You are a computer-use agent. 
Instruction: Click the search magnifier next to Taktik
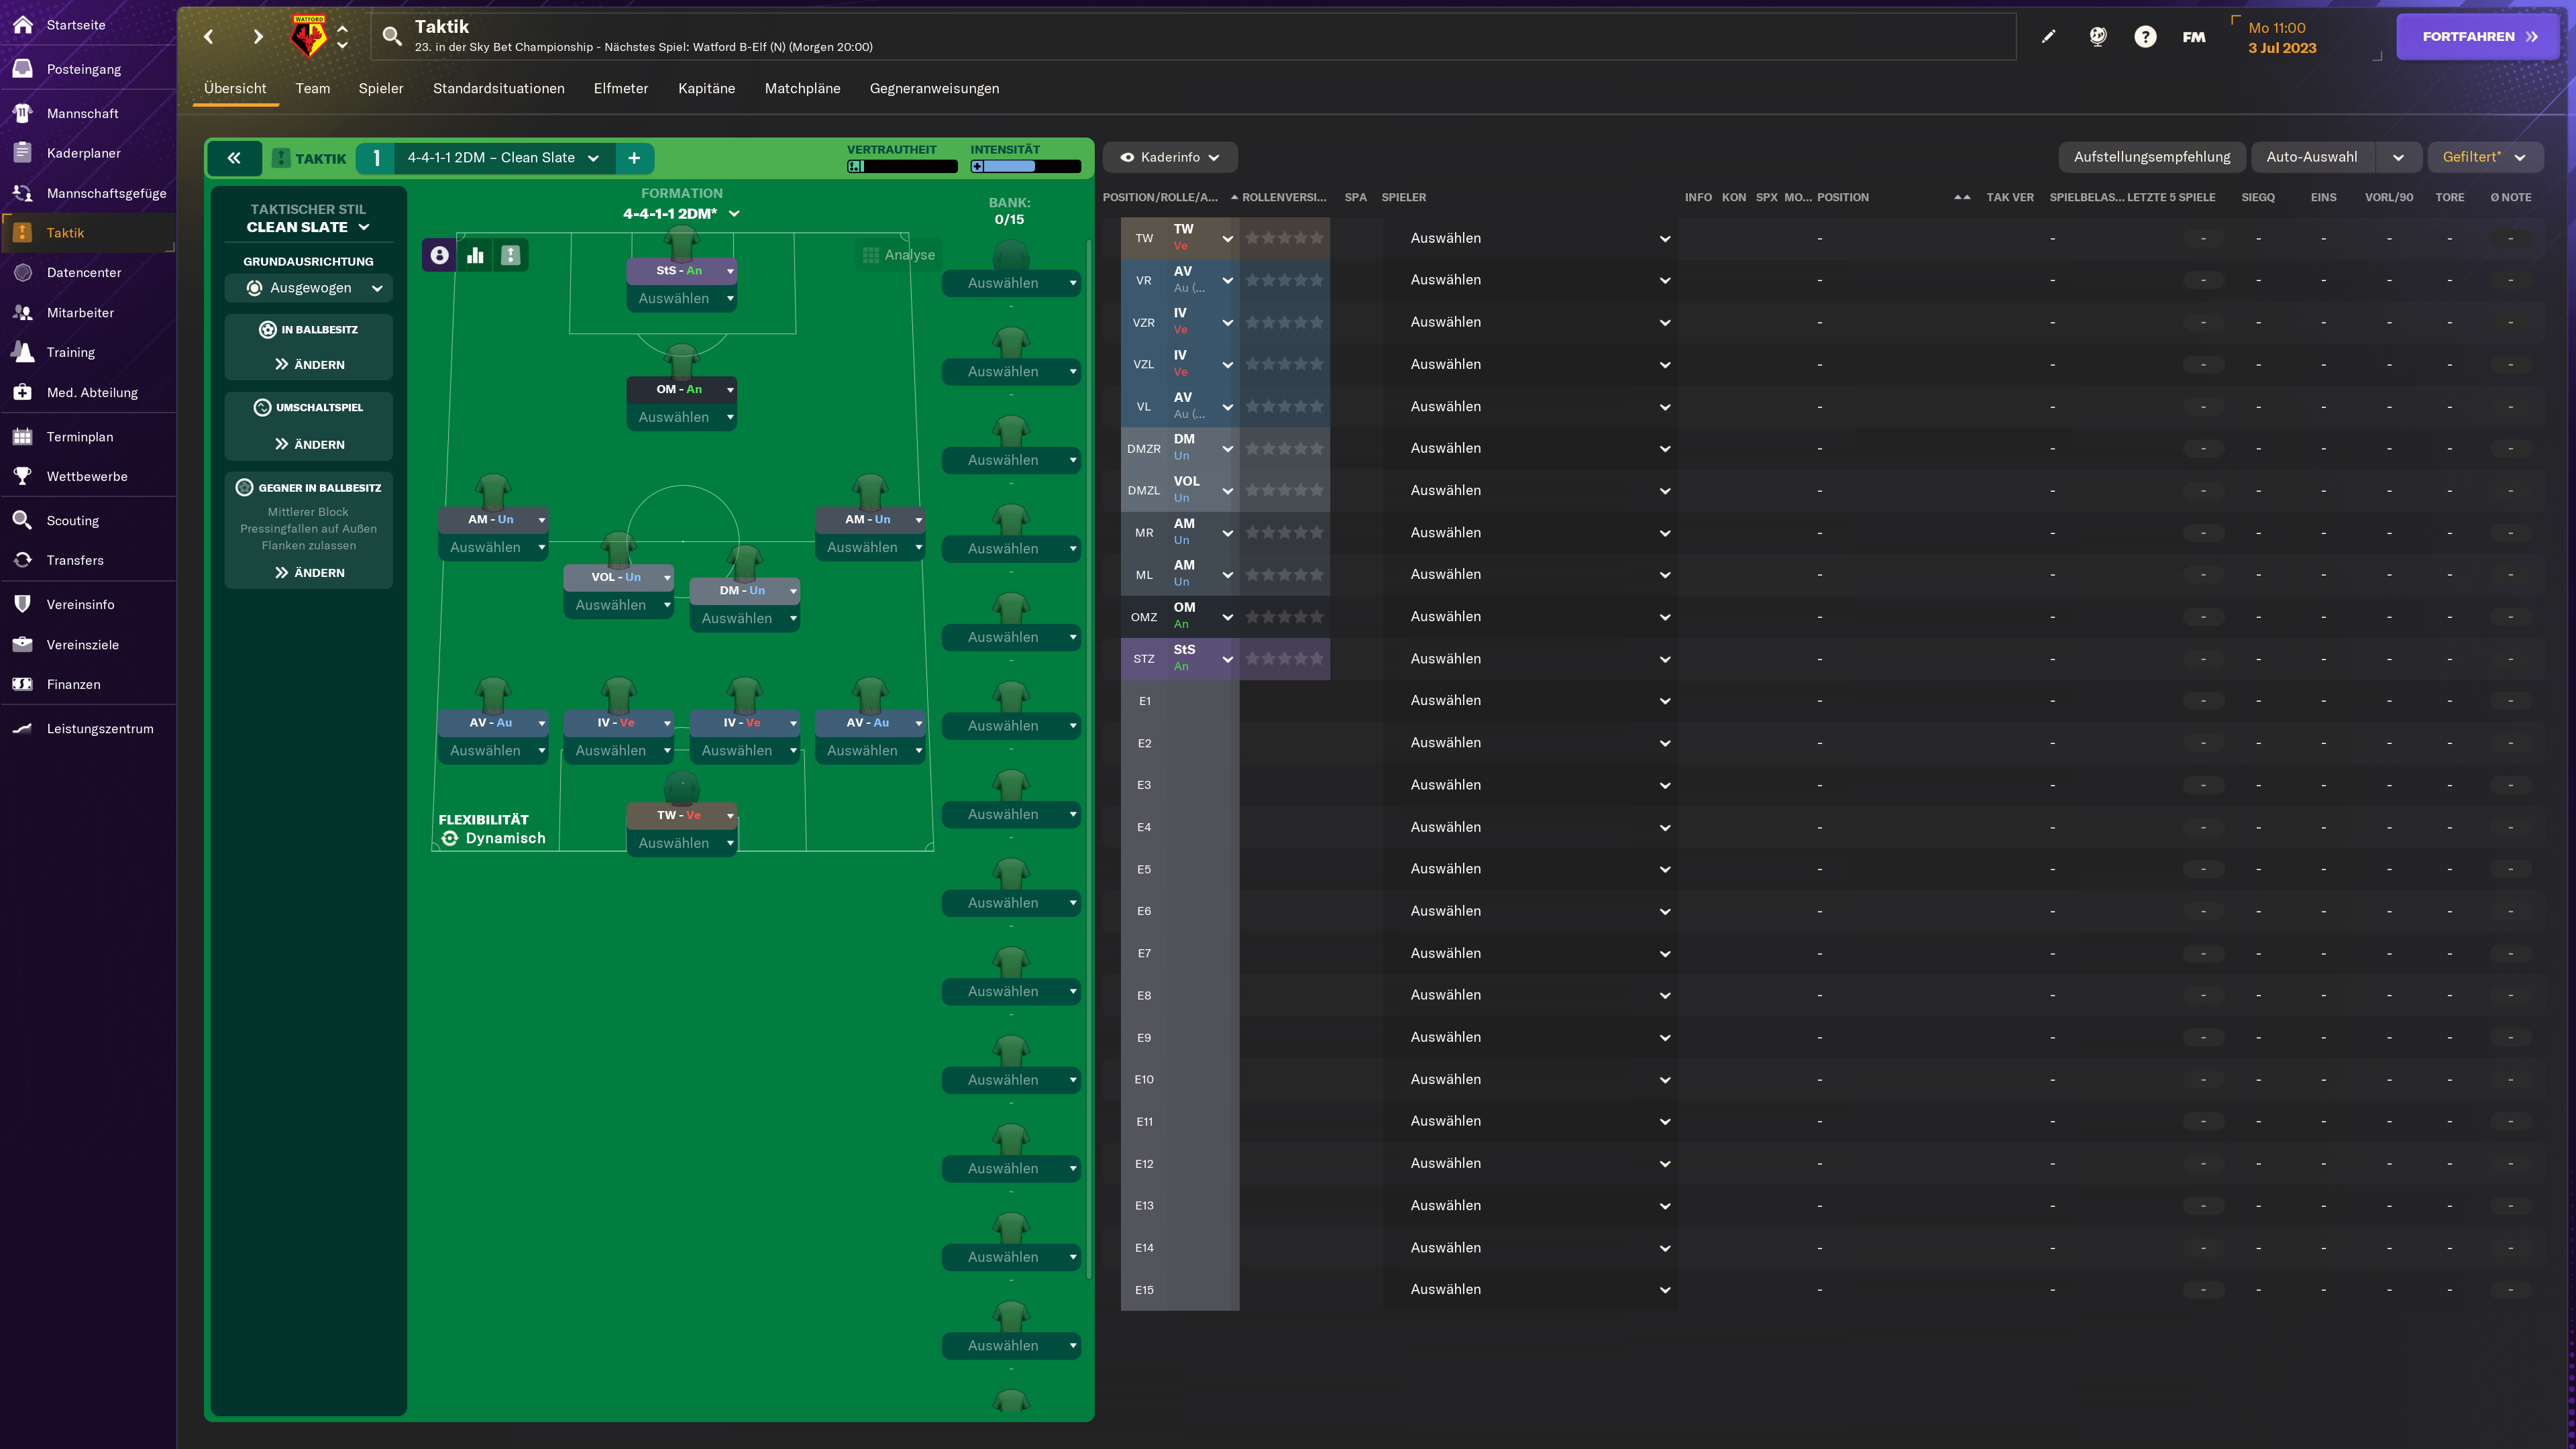(391, 35)
